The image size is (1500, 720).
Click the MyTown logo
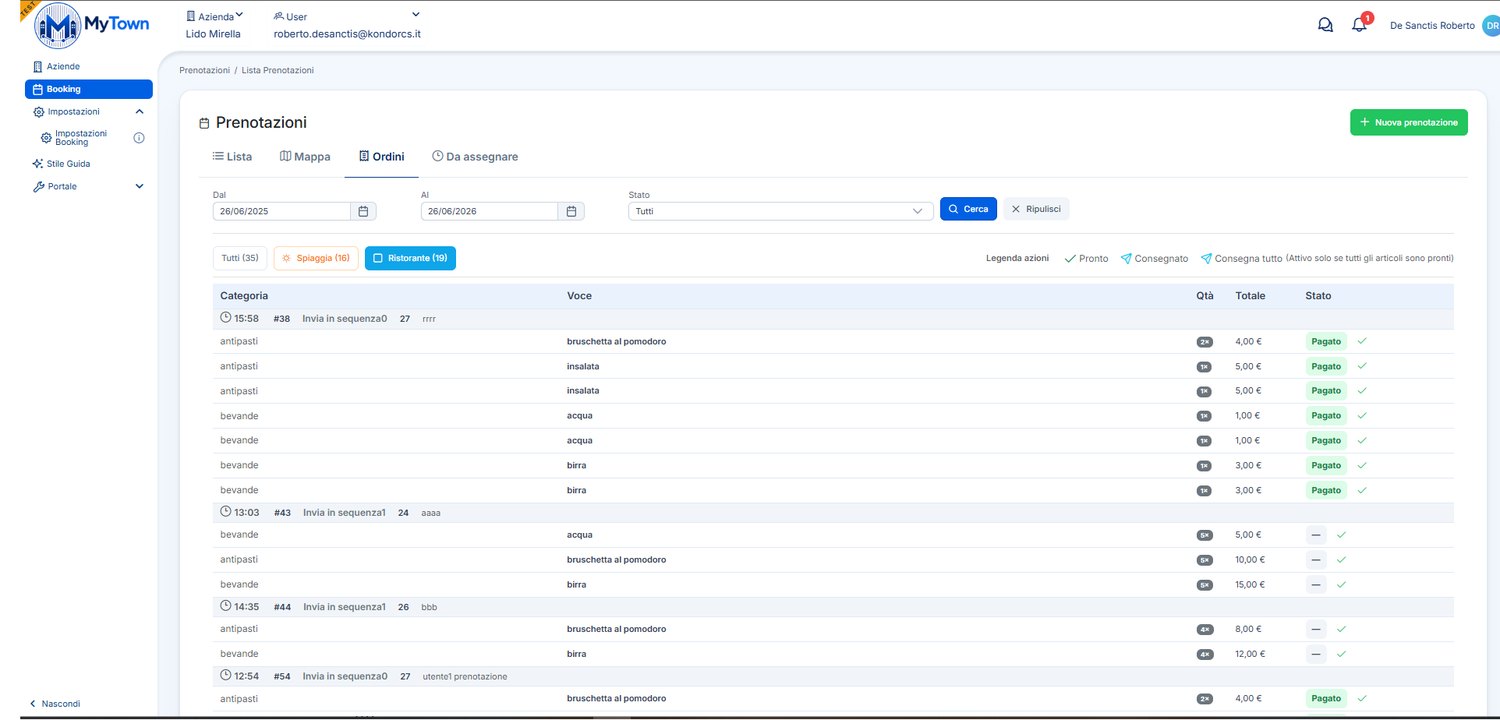(x=91, y=26)
